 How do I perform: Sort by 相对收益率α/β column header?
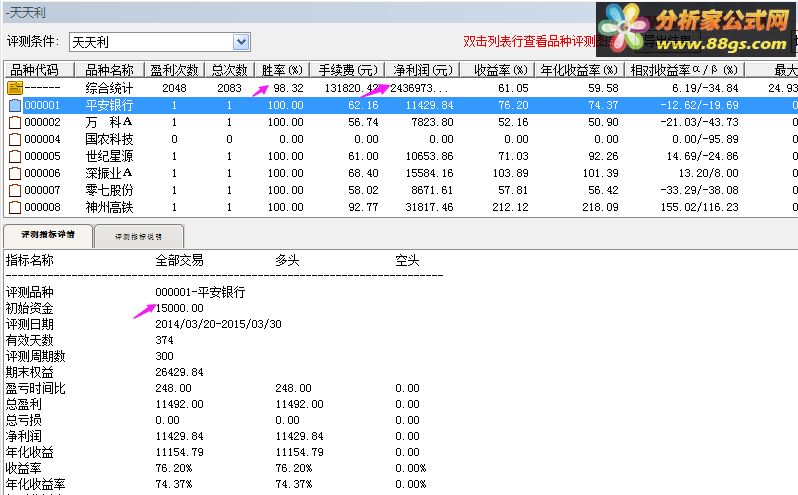685,70
